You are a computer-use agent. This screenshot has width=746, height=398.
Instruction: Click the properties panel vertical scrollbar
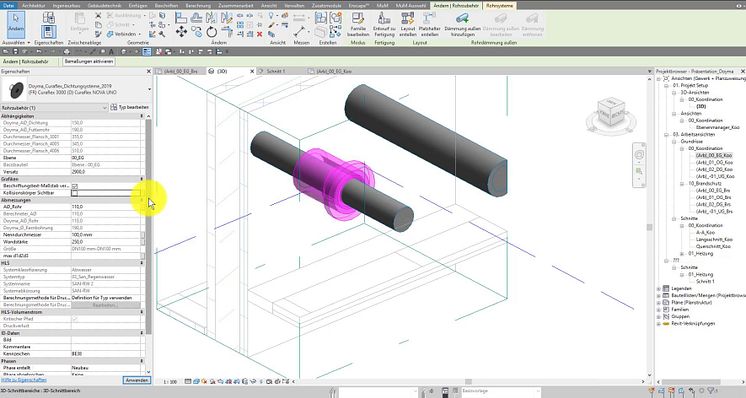pyautogui.click(x=148, y=223)
